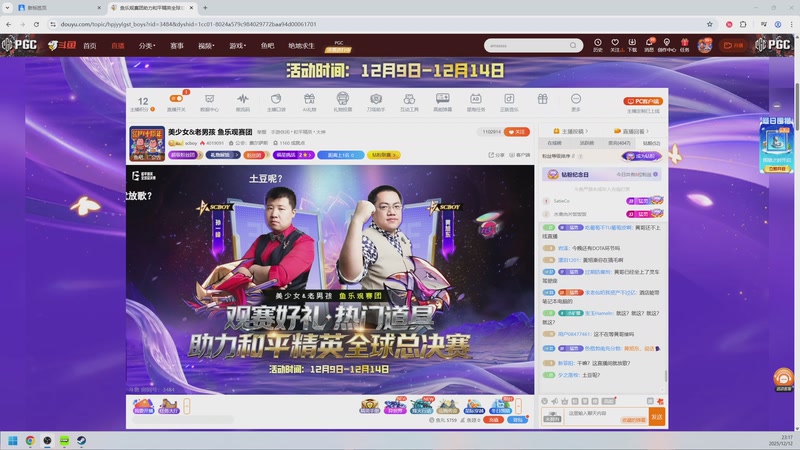
Task: Open the 历史 history icon
Action: [x=597, y=45]
